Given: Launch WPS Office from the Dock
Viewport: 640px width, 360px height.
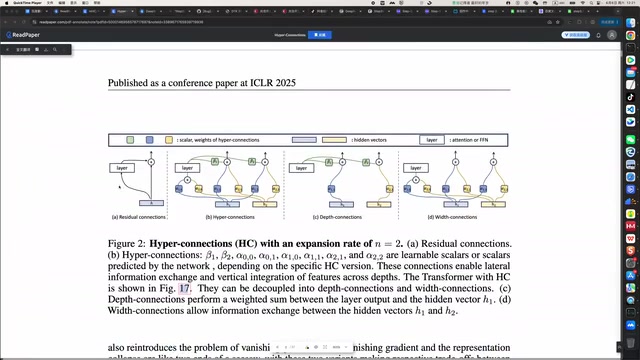Looking at the screenshot, I should pyautogui.click(x=631, y=238).
